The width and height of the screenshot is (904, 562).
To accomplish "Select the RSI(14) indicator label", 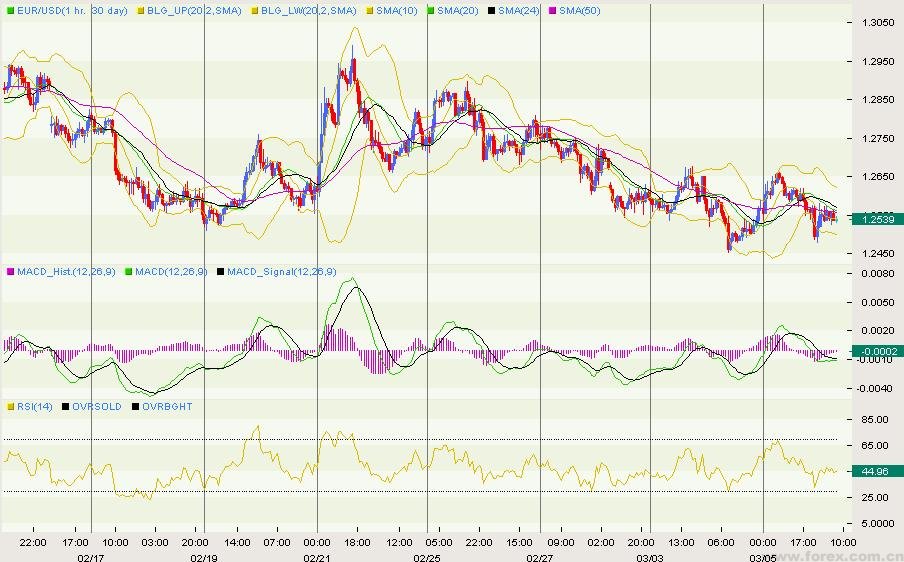I will [x=35, y=406].
